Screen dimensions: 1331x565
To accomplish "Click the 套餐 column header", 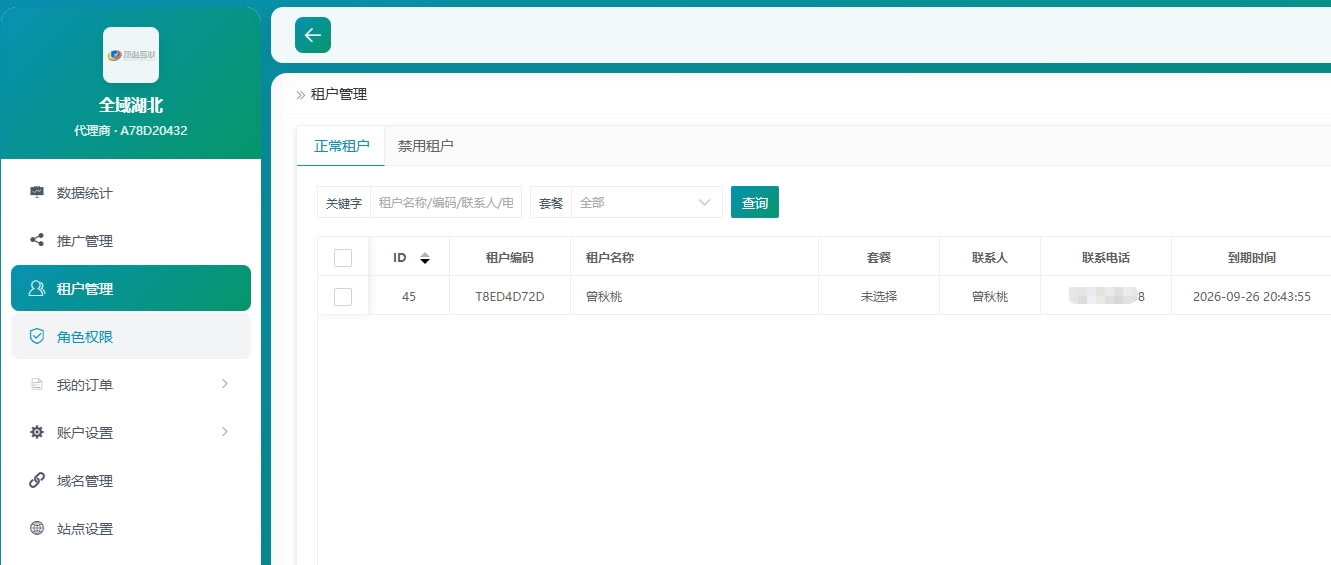I will pyautogui.click(x=879, y=258).
